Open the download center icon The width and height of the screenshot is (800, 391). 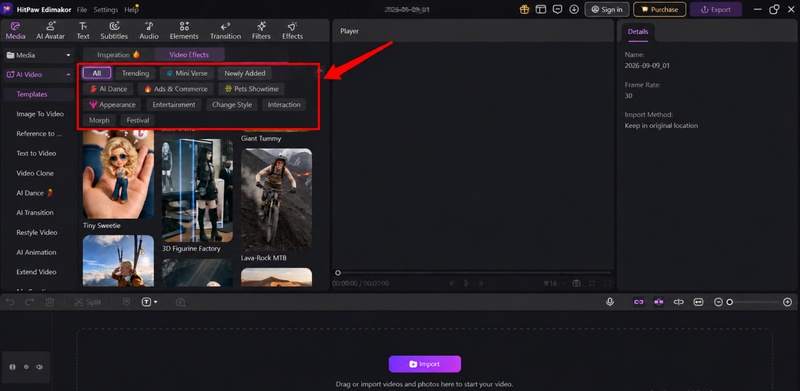coord(574,10)
